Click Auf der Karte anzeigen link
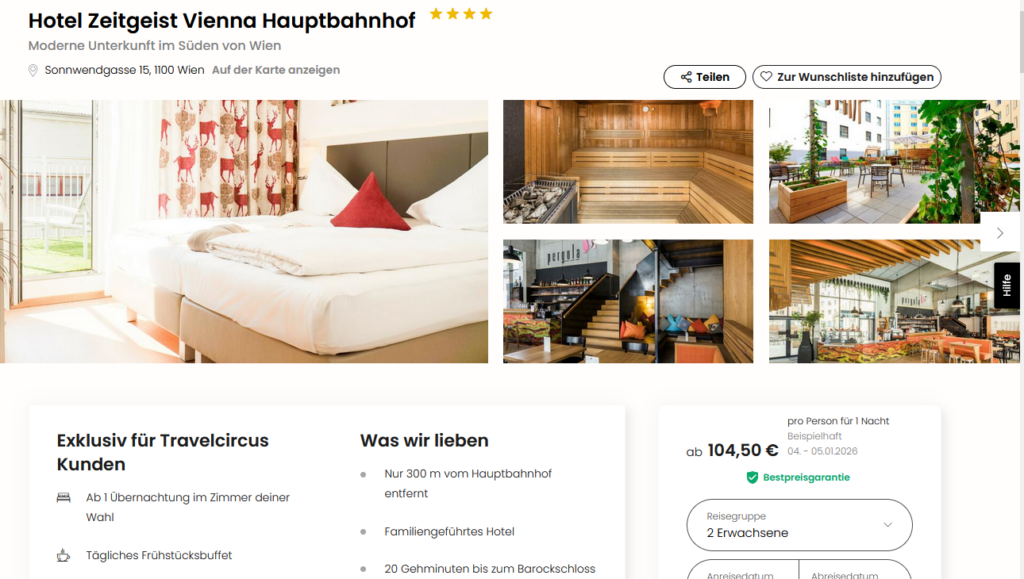 pos(276,70)
